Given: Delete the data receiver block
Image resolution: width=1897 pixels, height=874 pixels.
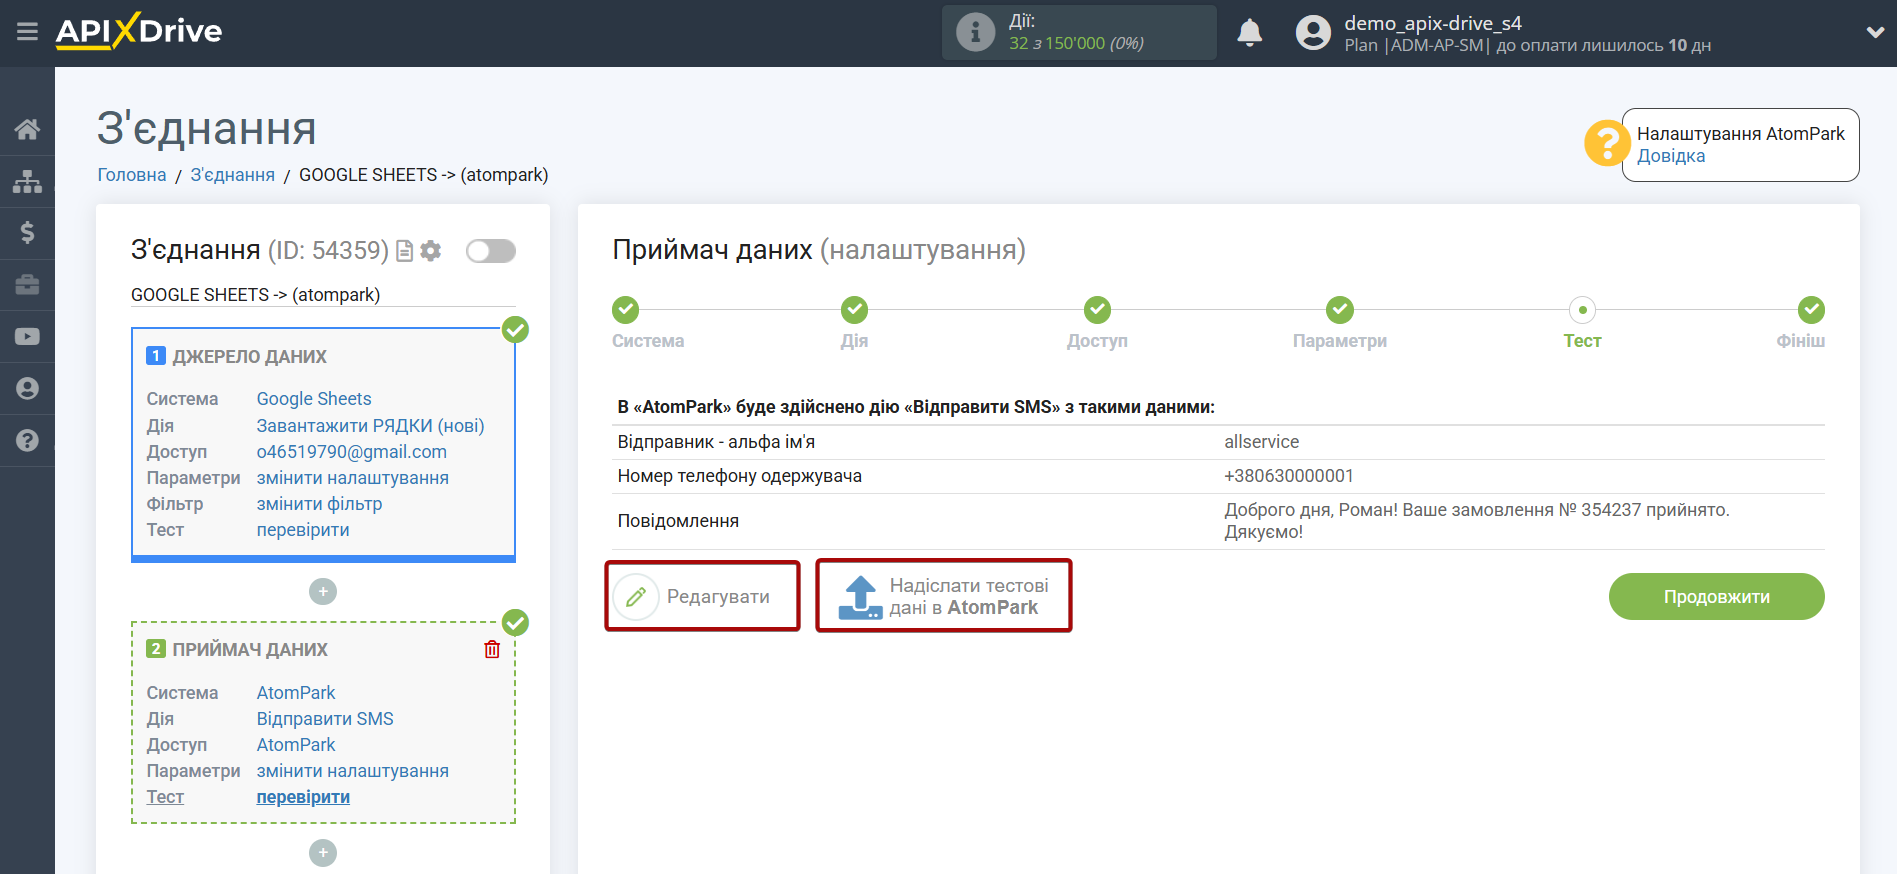Looking at the screenshot, I should click(492, 650).
